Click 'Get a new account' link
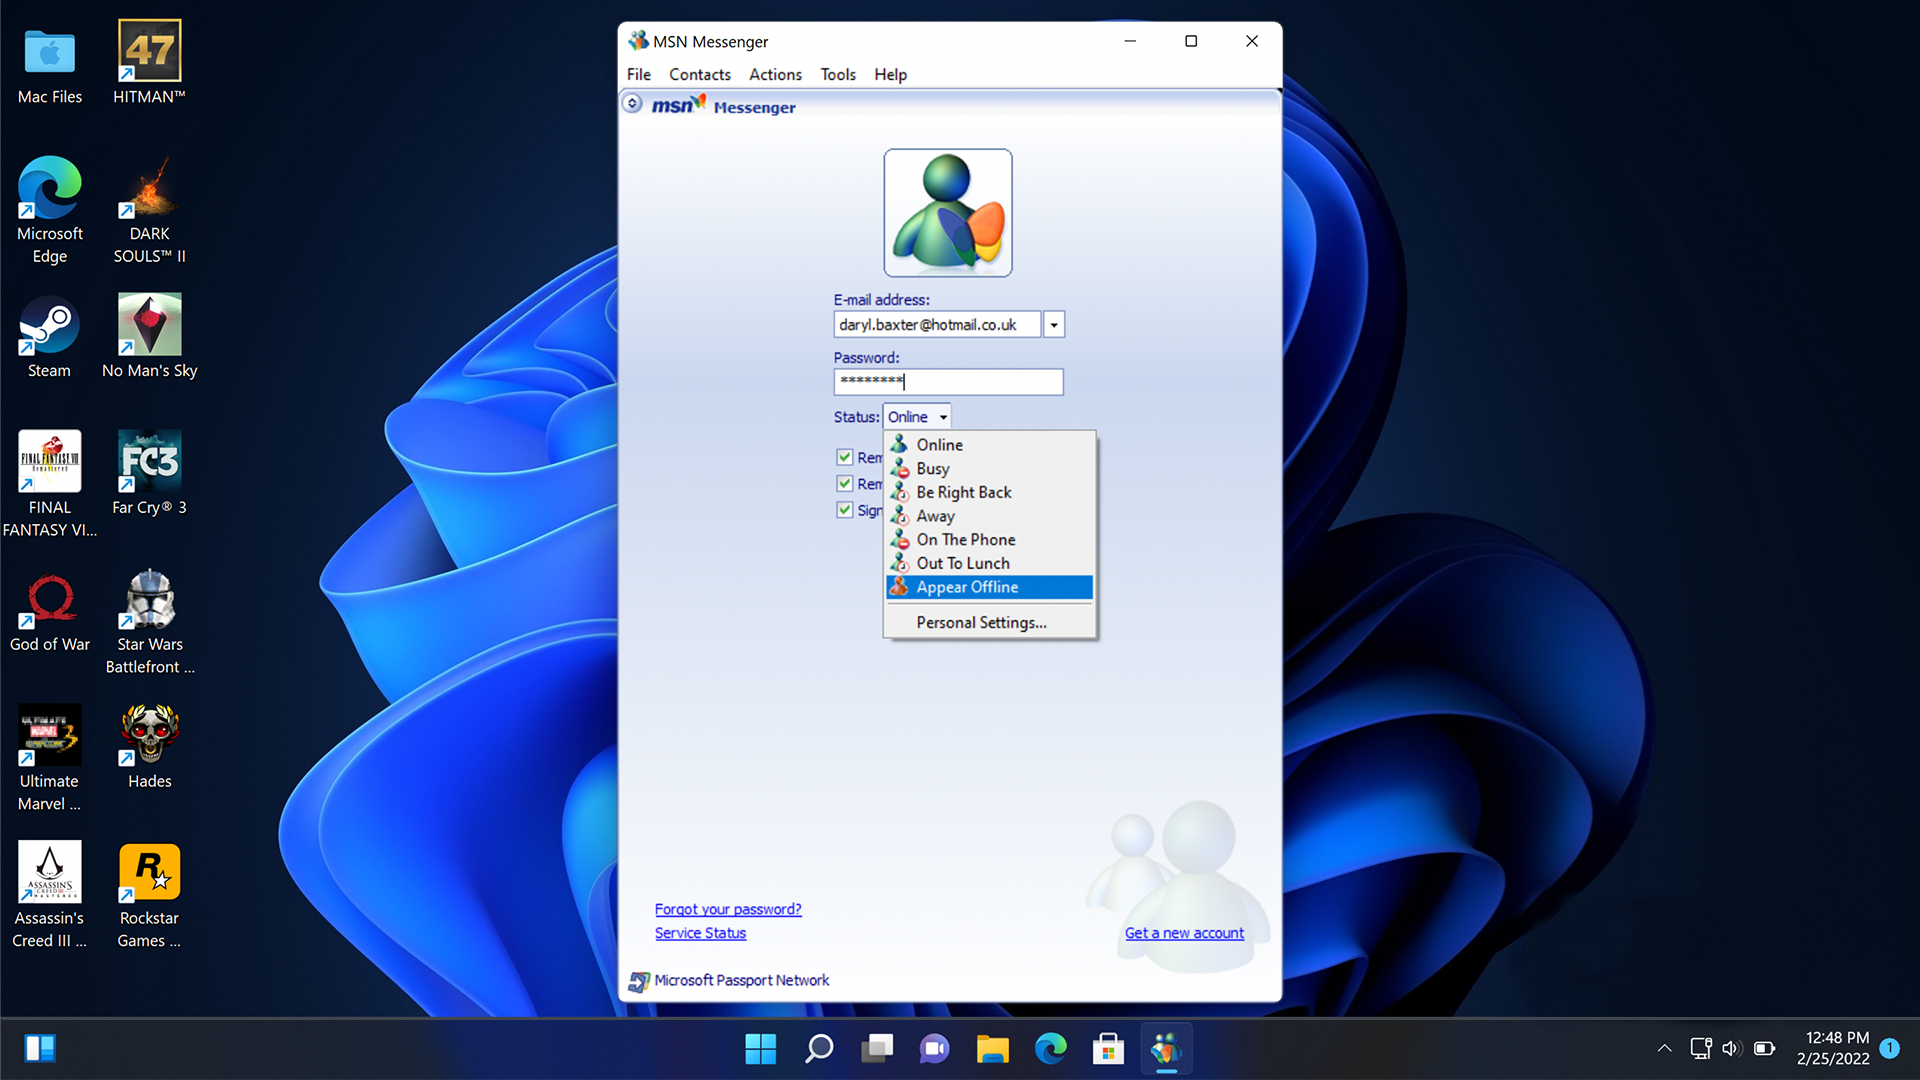 (1184, 932)
